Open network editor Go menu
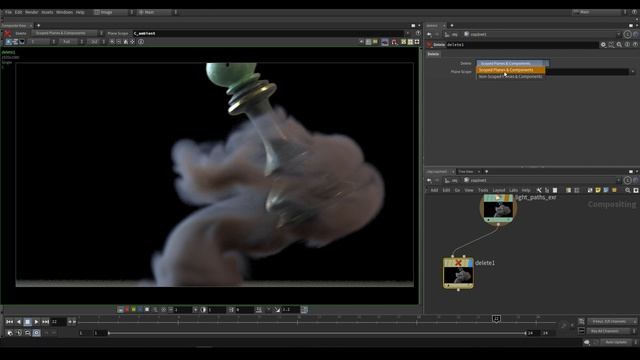This screenshot has height=360, width=640. click(x=457, y=190)
